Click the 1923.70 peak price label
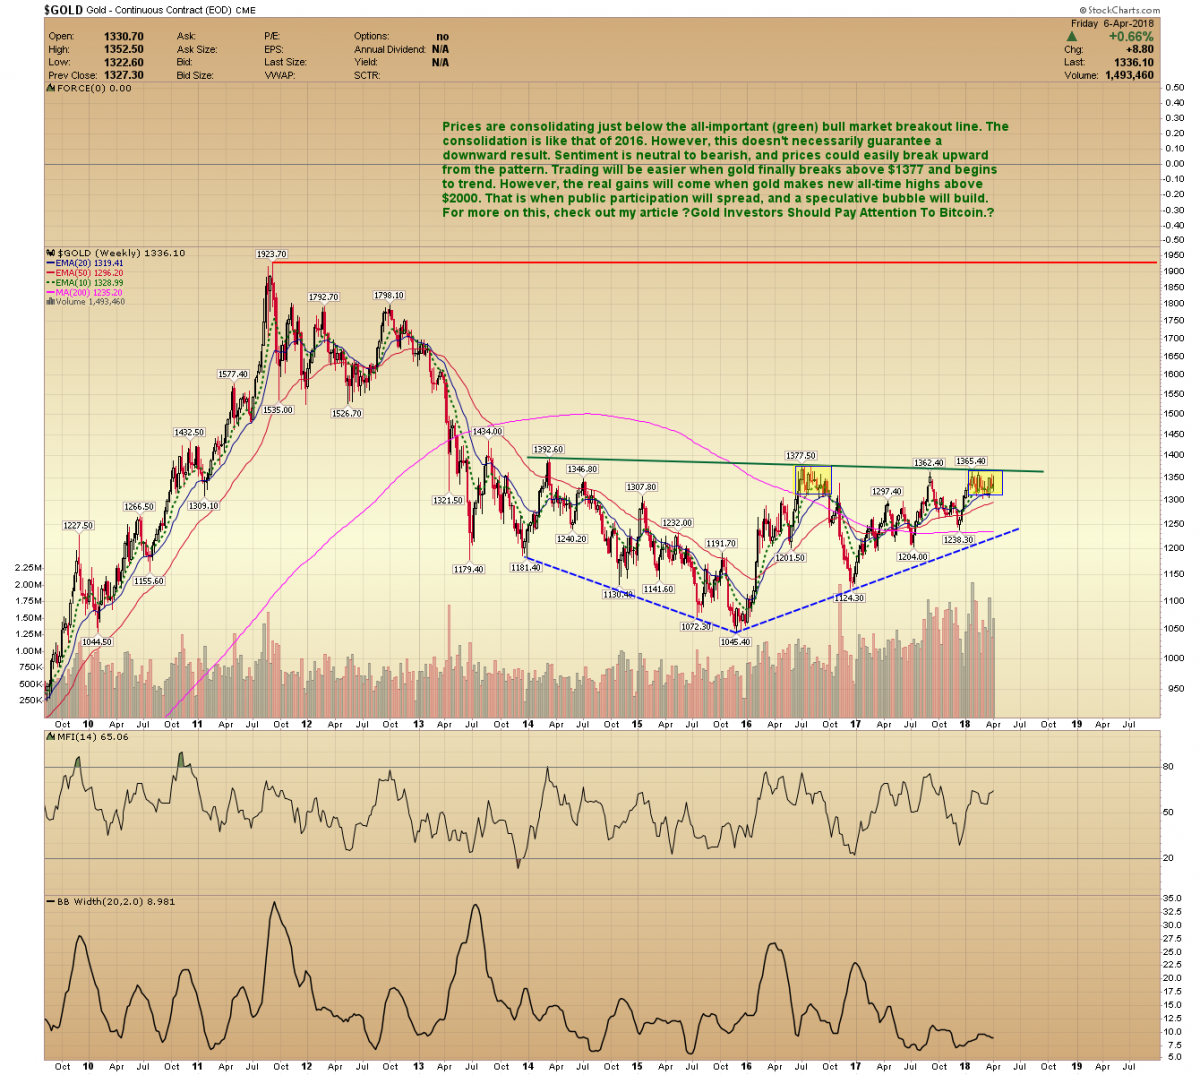1200x1075 pixels. coord(271,255)
